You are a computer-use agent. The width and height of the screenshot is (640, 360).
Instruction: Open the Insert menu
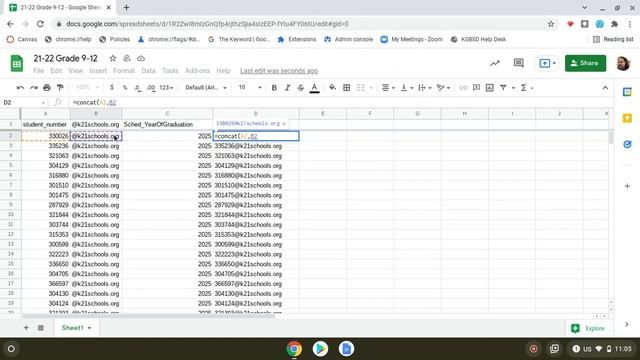(98, 71)
